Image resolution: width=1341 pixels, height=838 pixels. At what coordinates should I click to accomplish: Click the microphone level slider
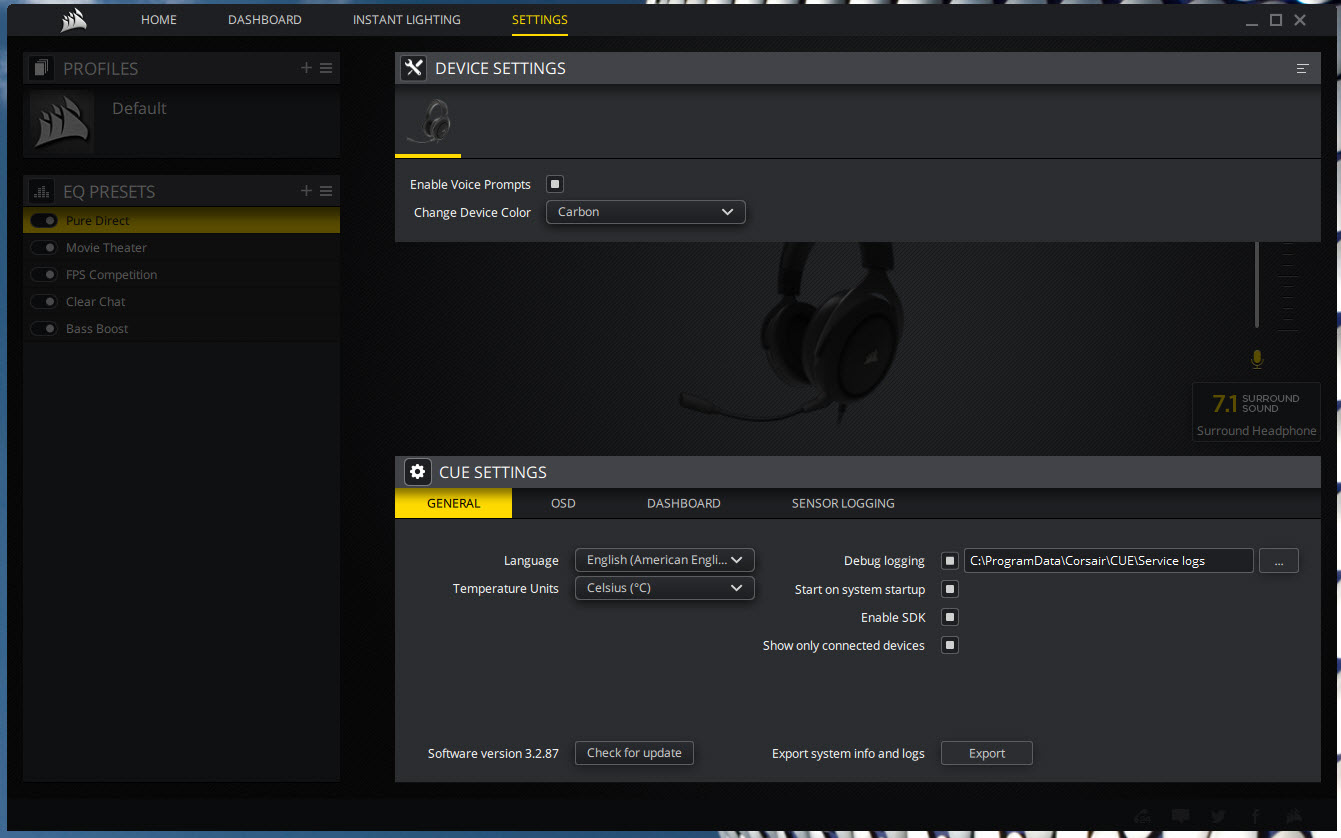coord(1257,285)
